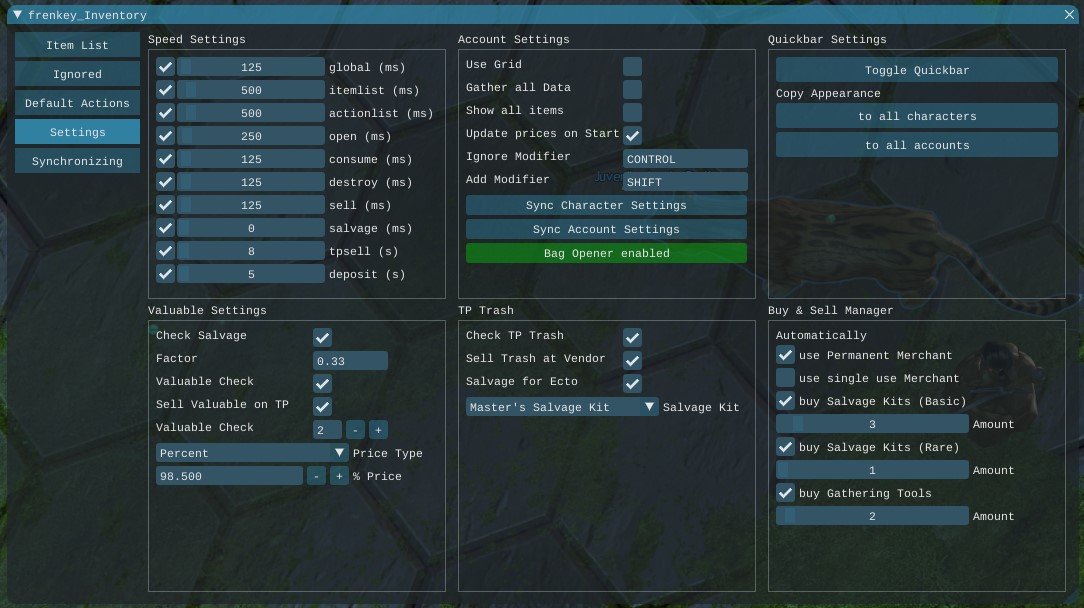The image size is (1084, 608).
Task: Click minus button next to Valuable Check value
Action: tap(356, 430)
